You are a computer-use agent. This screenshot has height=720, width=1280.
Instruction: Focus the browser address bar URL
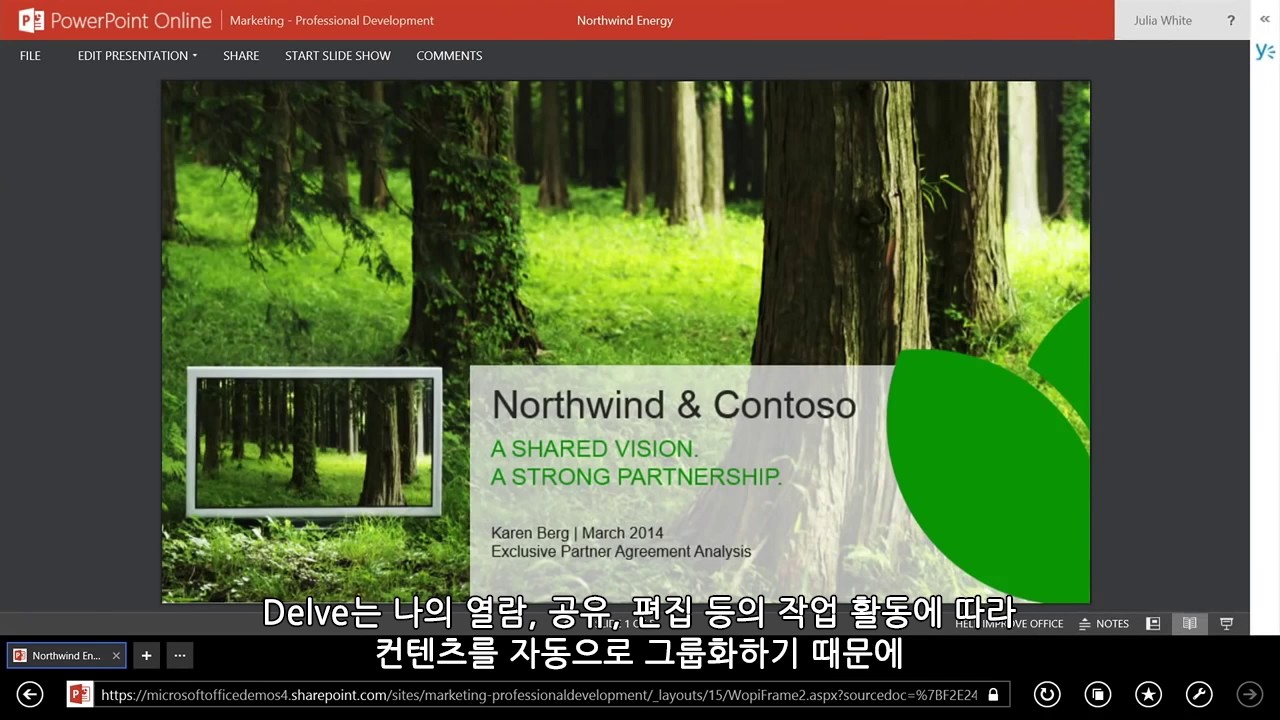[x=538, y=694]
